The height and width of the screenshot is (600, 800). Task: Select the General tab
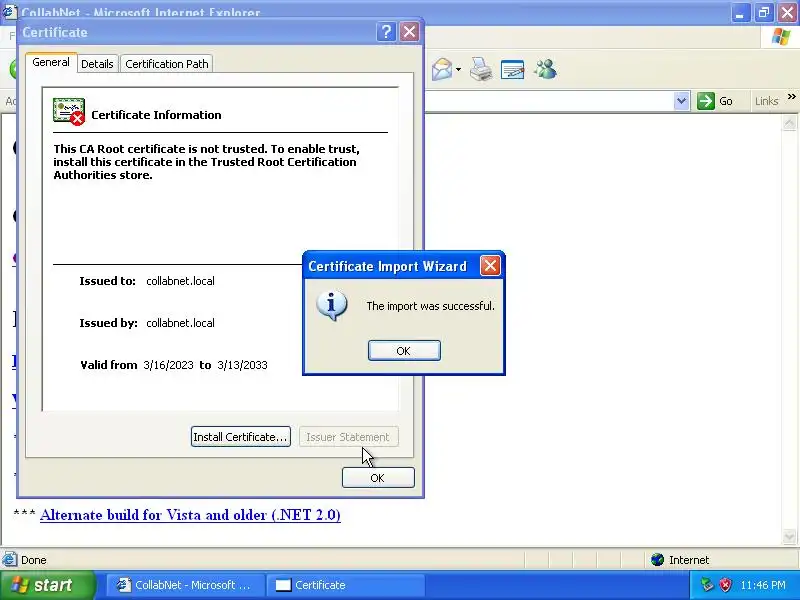[x=51, y=62]
